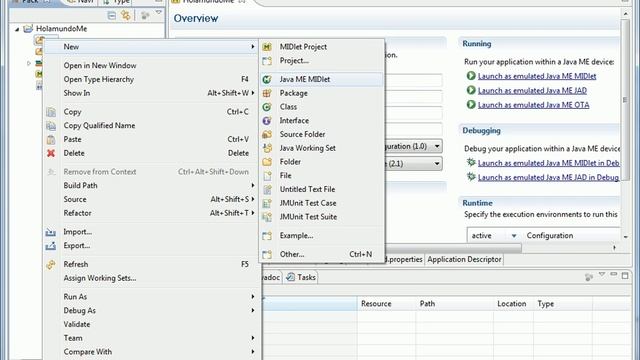This screenshot has height=360, width=640.
Task: Open Debug As submenu
Action: (x=253, y=311)
